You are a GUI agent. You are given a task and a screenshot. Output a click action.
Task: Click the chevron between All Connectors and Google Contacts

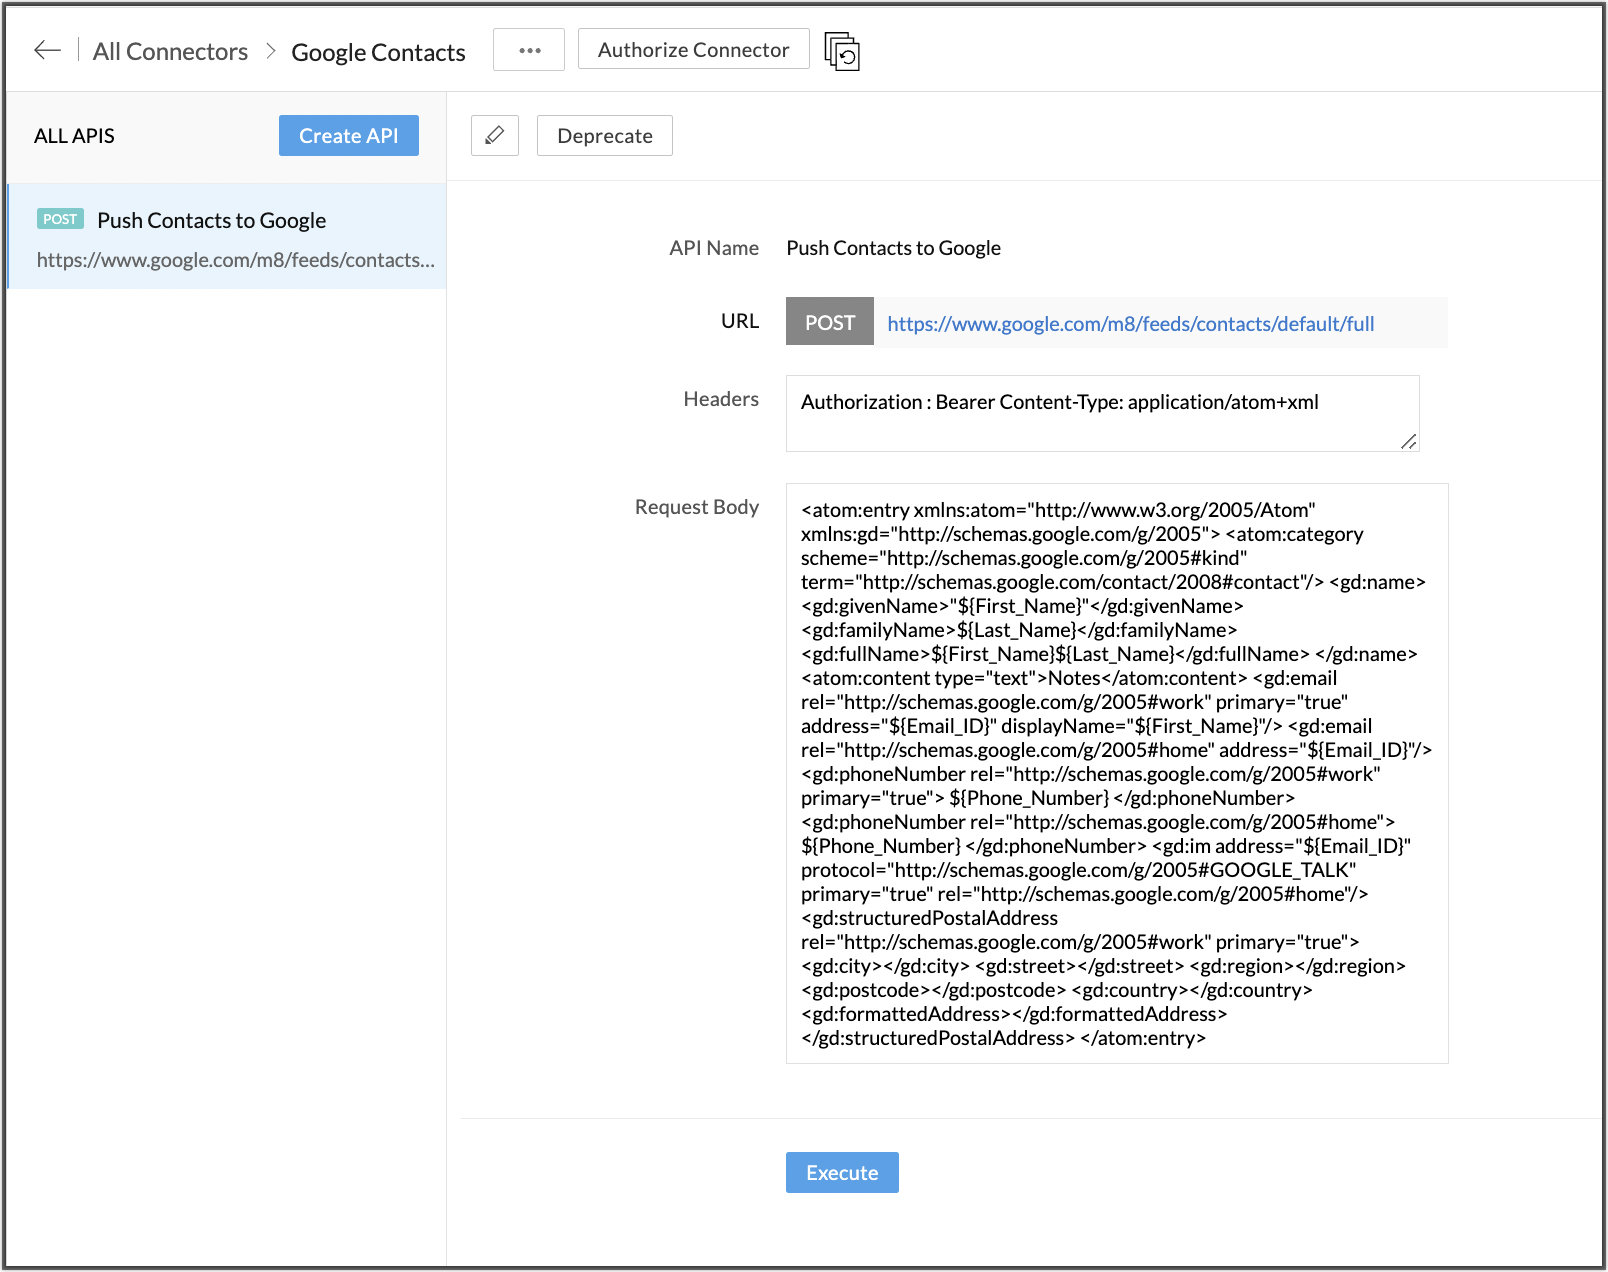coord(270,51)
